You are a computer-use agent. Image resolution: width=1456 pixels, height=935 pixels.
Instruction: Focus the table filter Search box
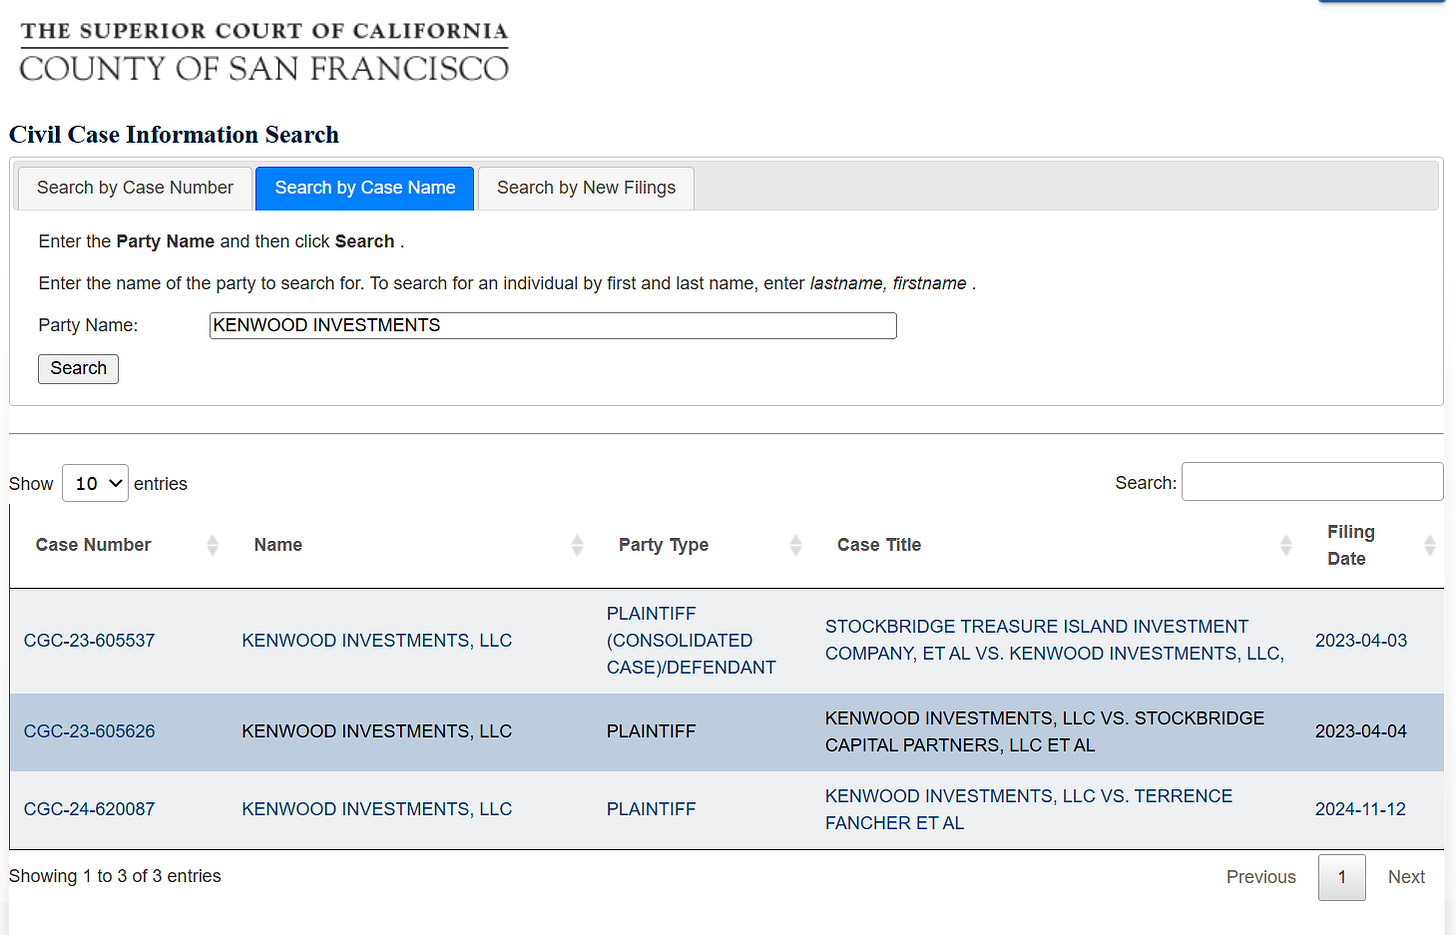(1312, 482)
